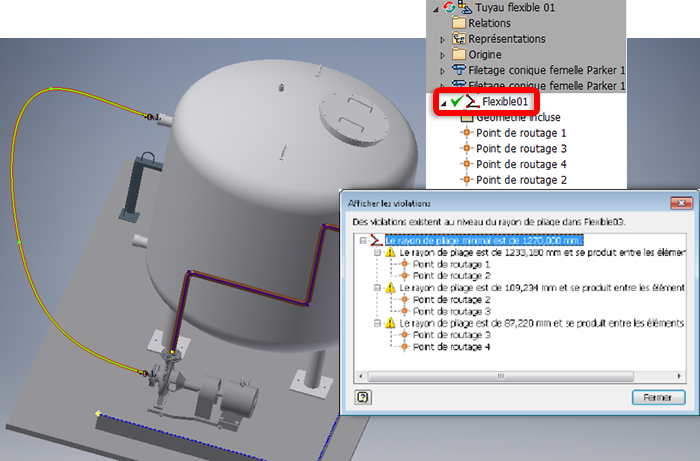The width and height of the screenshot is (700, 461).
Task: Expand the Représentations node
Action: [442, 40]
